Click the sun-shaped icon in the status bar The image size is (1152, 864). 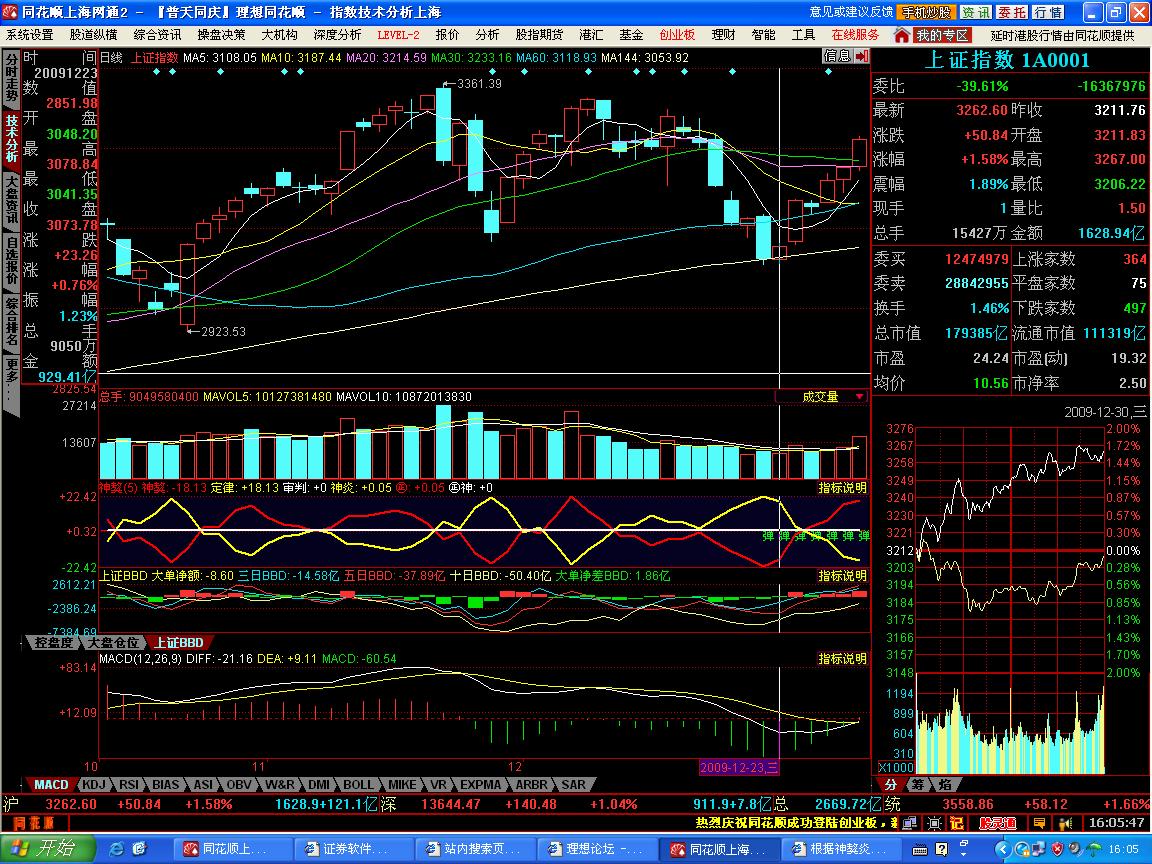point(934,824)
